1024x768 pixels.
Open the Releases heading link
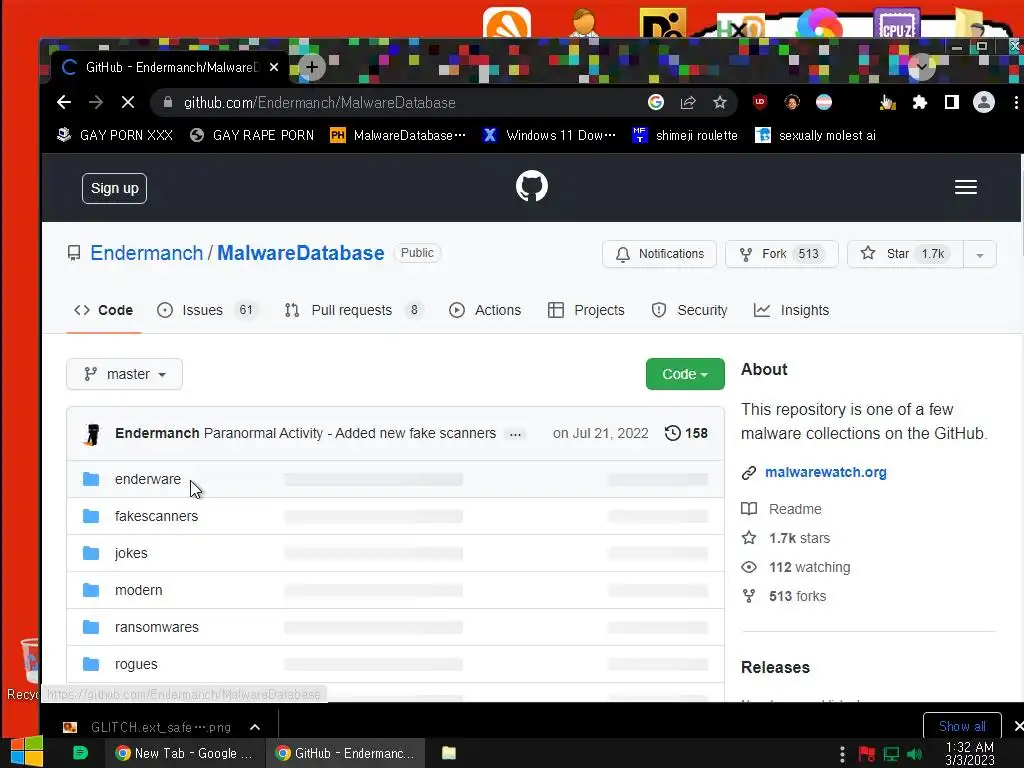coord(775,667)
